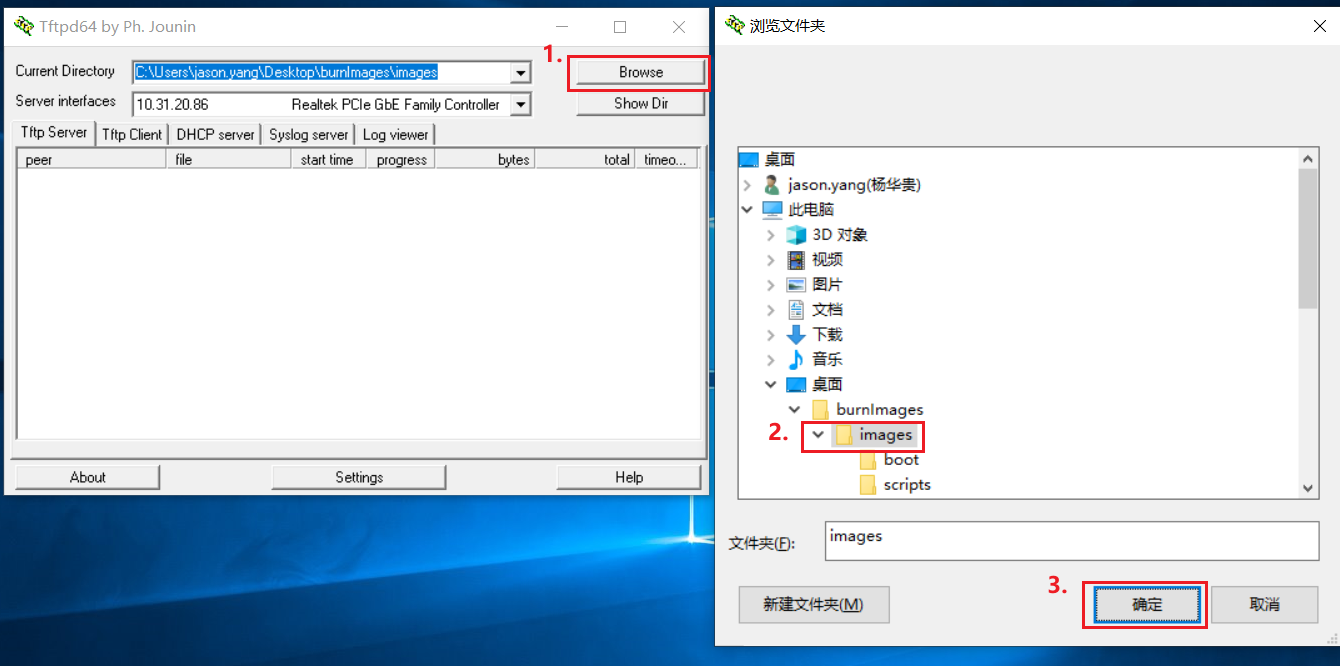Click the Browse button
1340x666 pixels.
[641, 72]
